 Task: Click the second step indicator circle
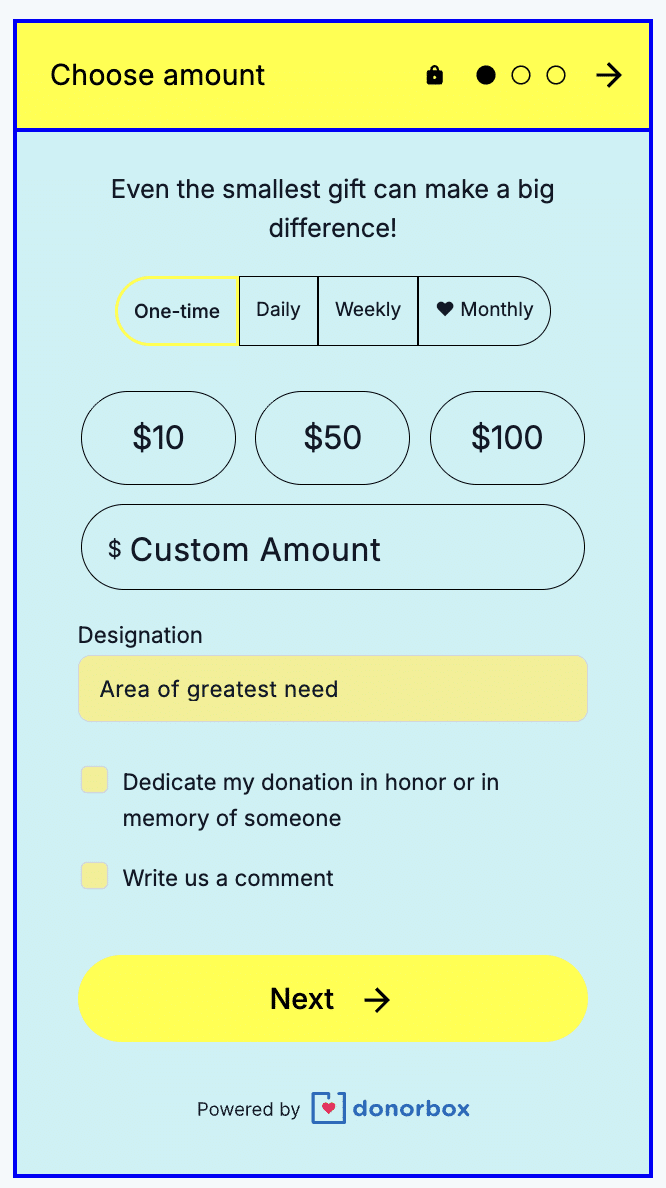point(521,75)
